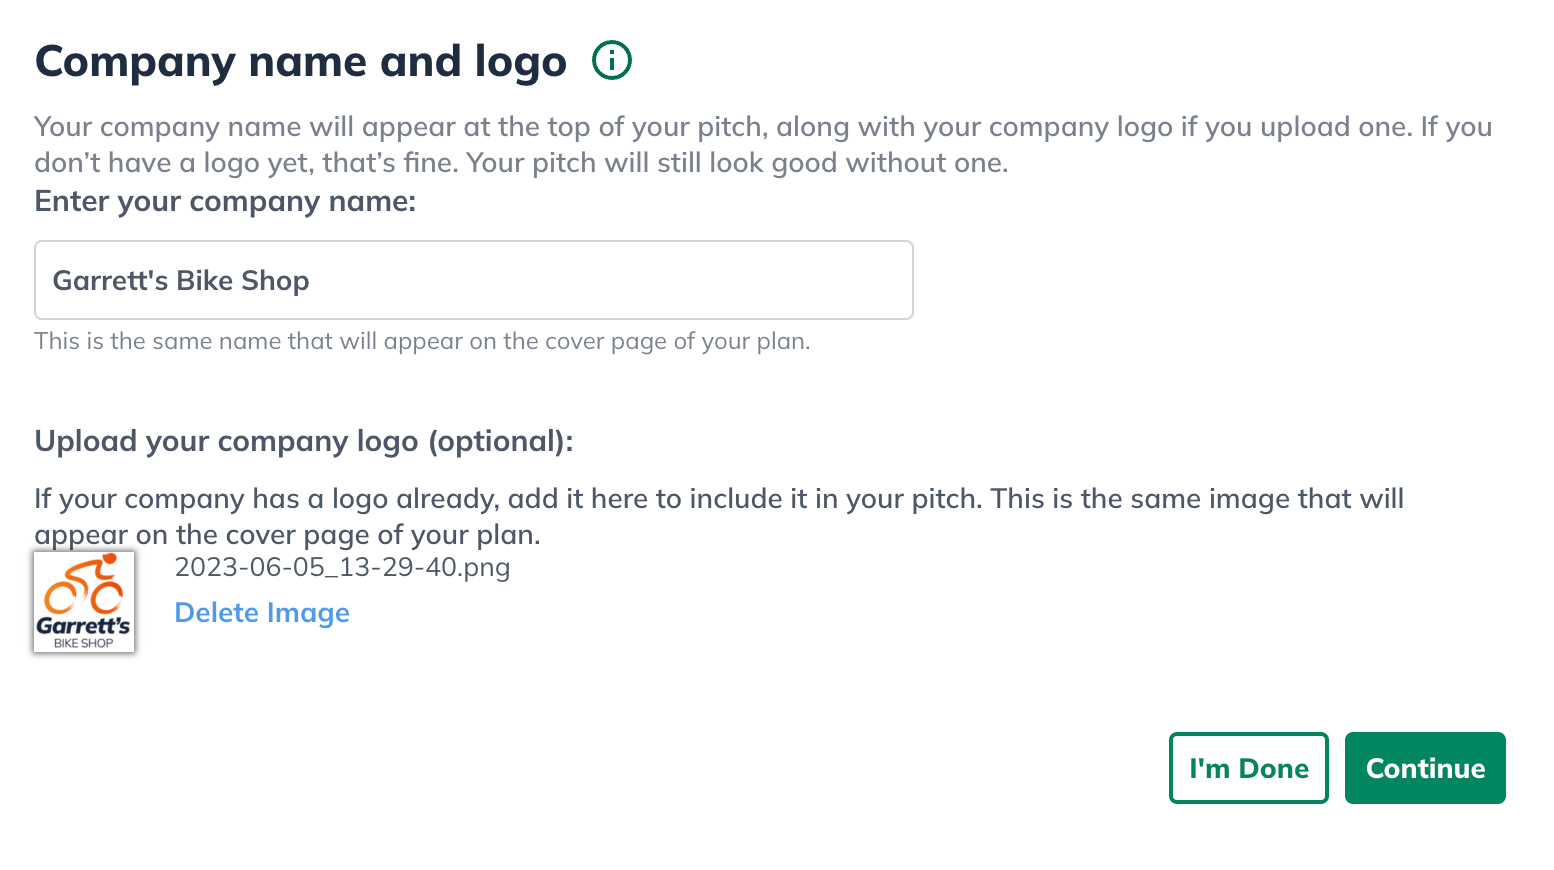Click the info icon beside the heading
The width and height of the screenshot is (1554, 870).
pos(612,60)
